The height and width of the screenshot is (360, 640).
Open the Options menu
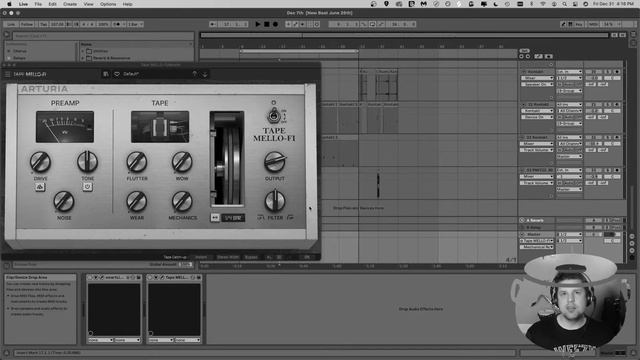(x=108, y=4)
